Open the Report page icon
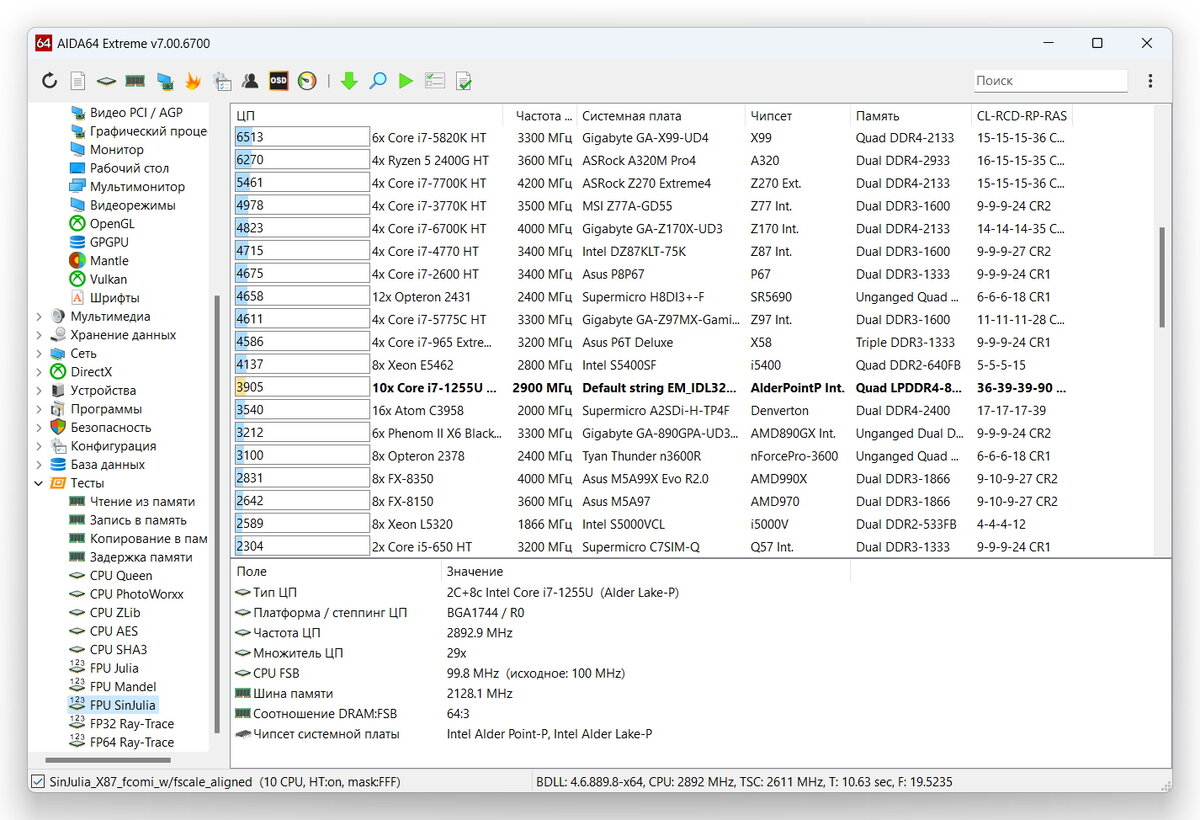The image size is (1200, 820). click(x=77, y=81)
